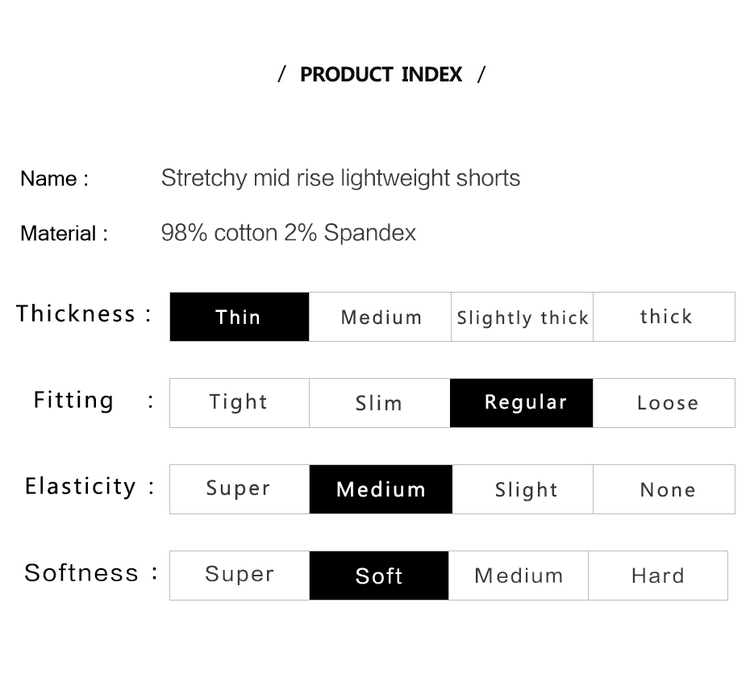Choose the Tight fitting option
This screenshot has width=750, height=690.
239,403
